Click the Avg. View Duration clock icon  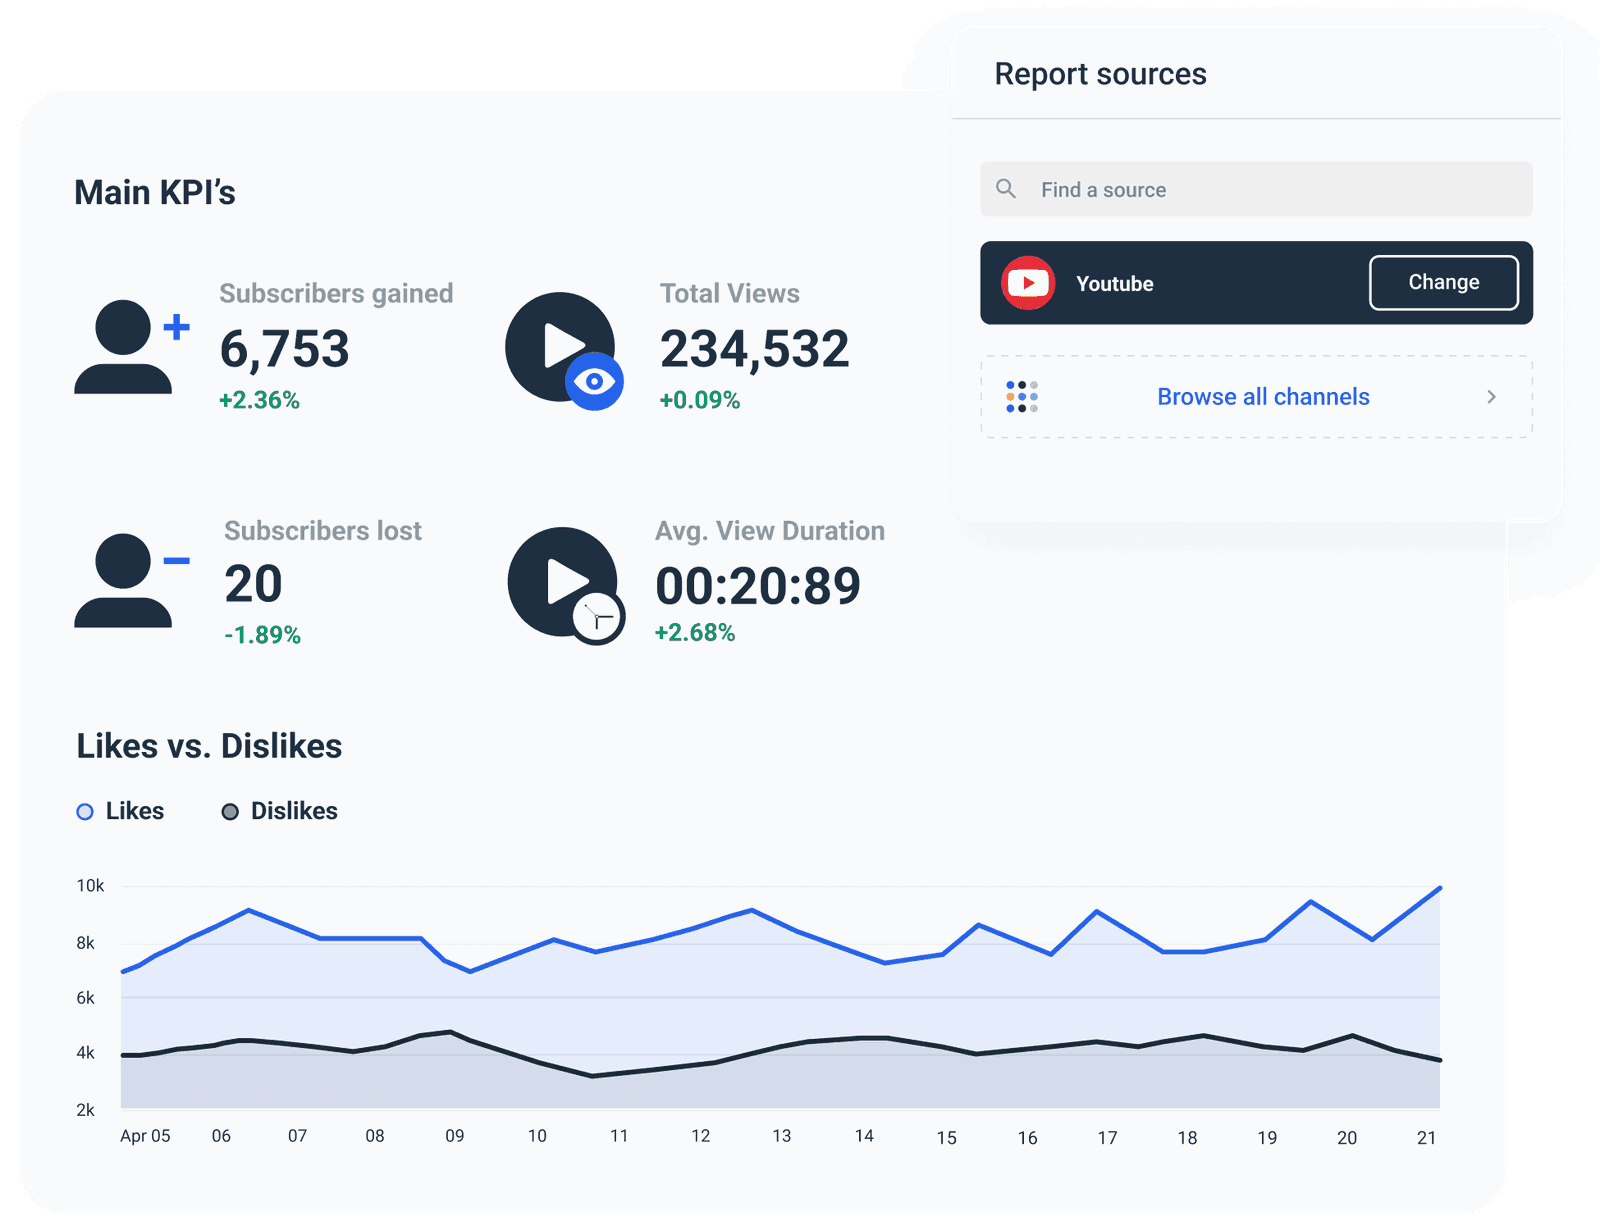click(x=597, y=617)
